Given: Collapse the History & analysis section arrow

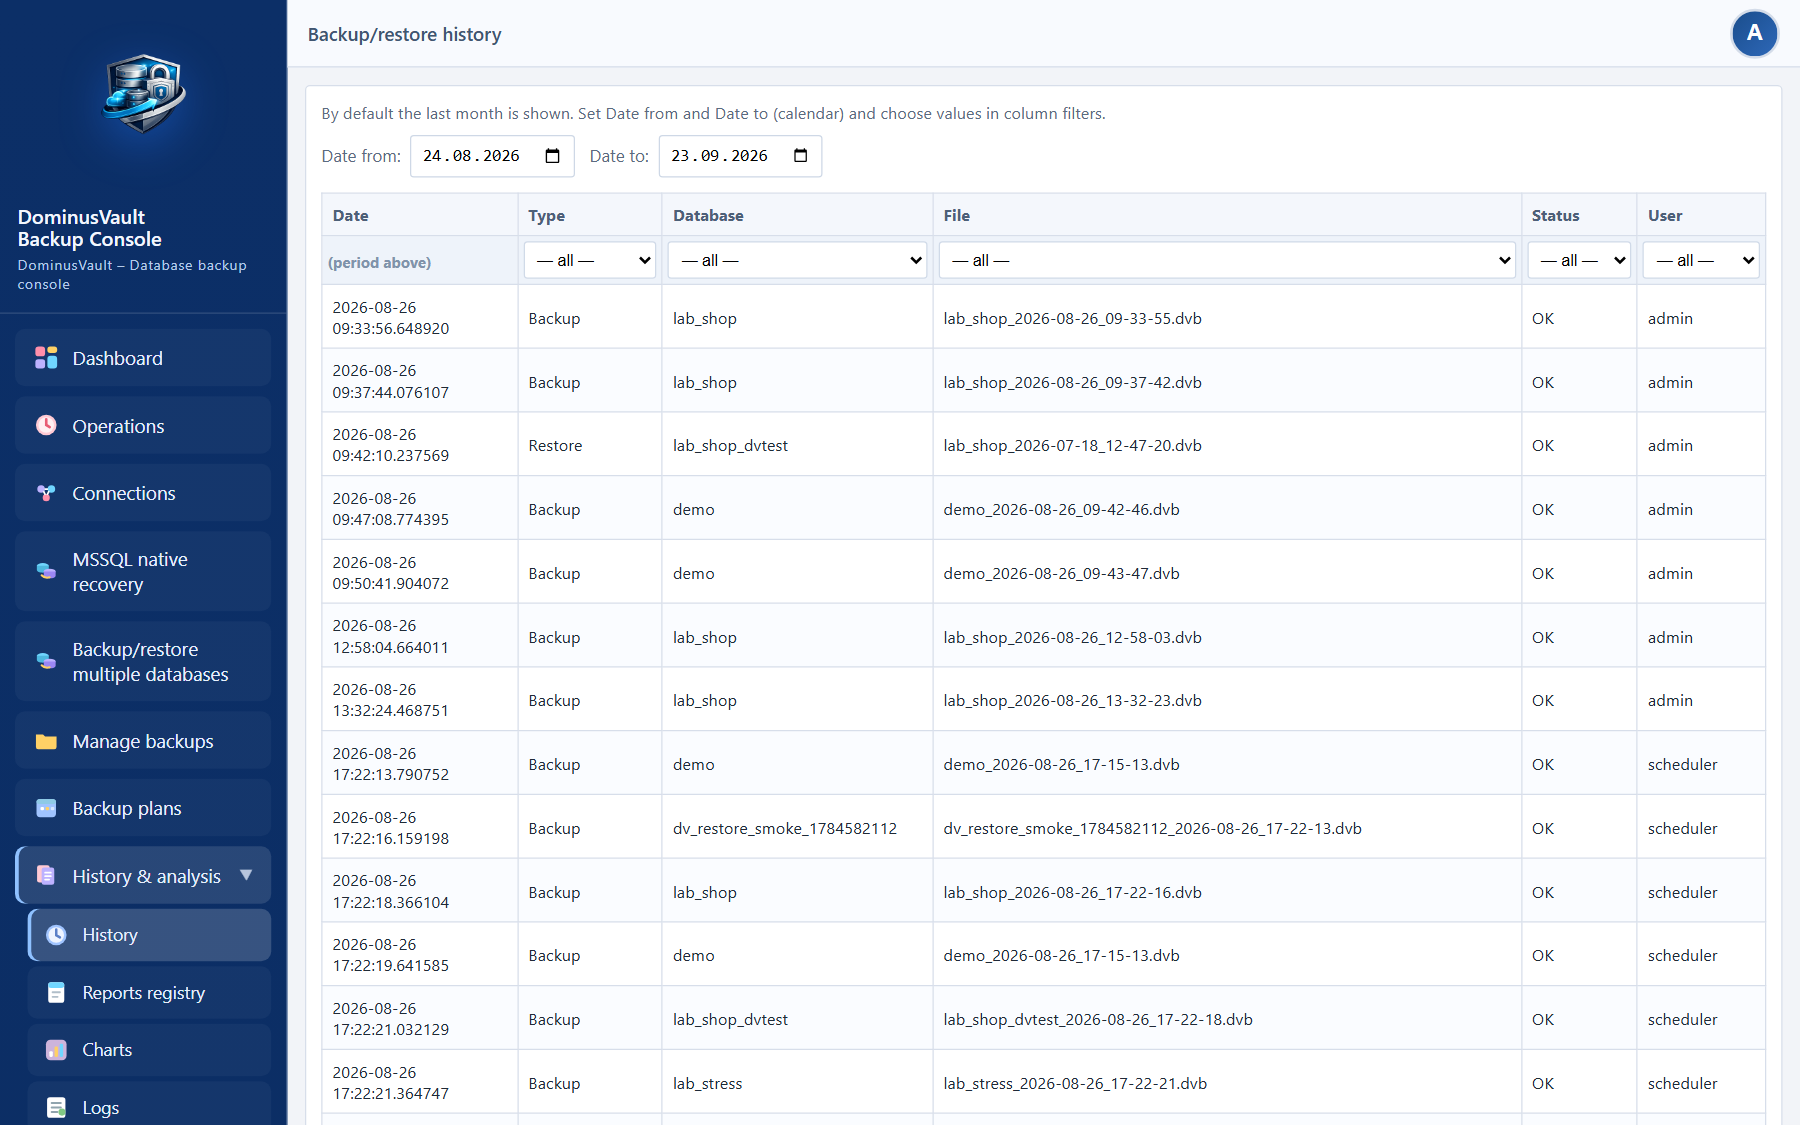Looking at the screenshot, I should pos(246,875).
